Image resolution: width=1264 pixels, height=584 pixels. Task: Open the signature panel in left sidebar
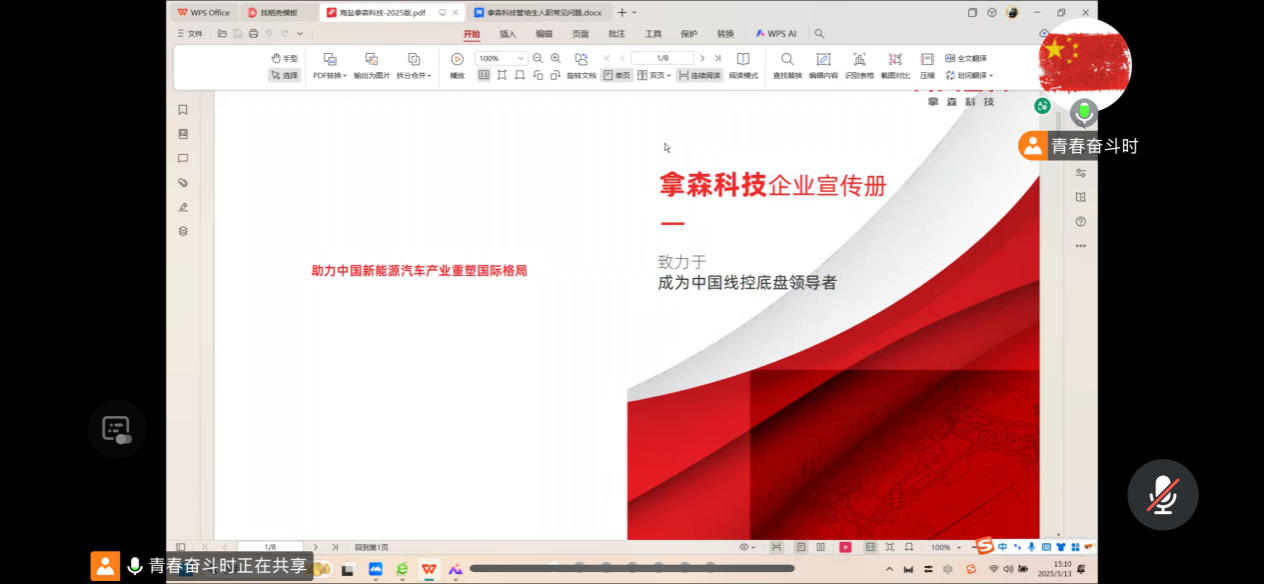click(183, 207)
